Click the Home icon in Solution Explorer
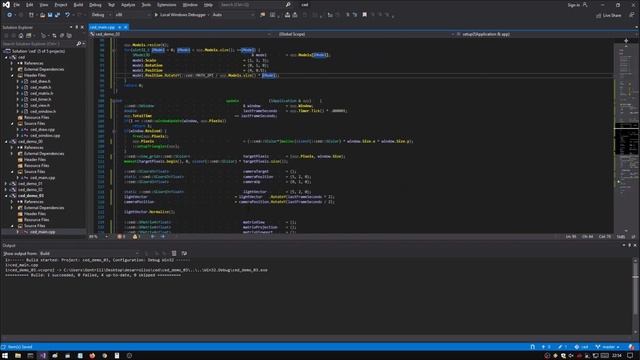 click(21, 36)
